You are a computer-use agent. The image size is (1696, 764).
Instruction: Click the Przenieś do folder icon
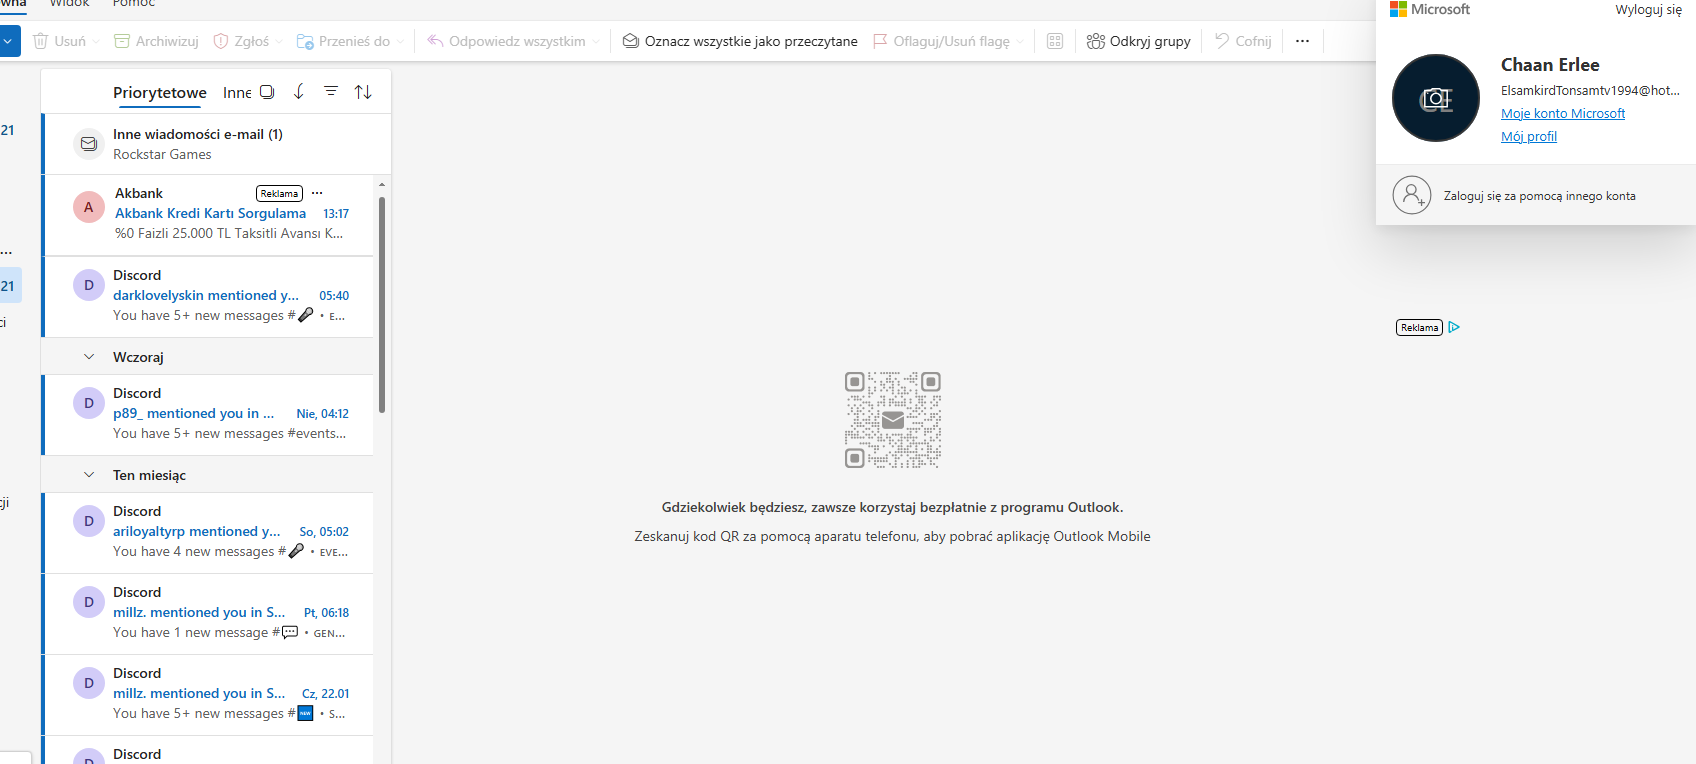(305, 41)
